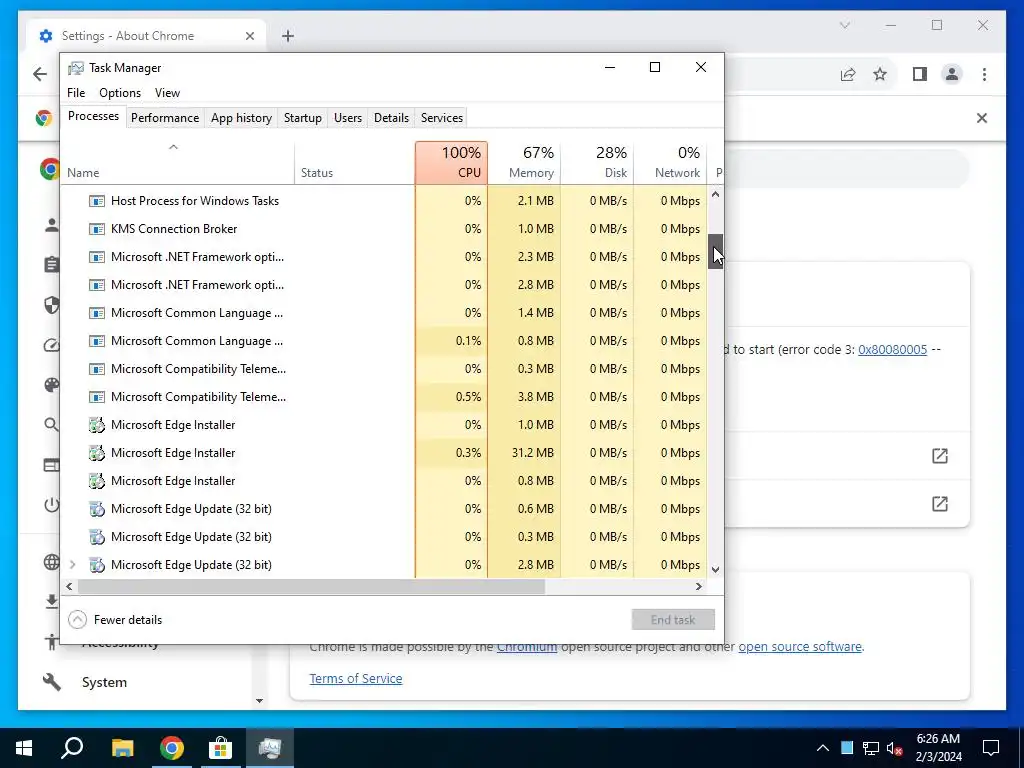1024x768 pixels.
Task: Click the Task Manager title bar icon
Action: click(x=76, y=68)
